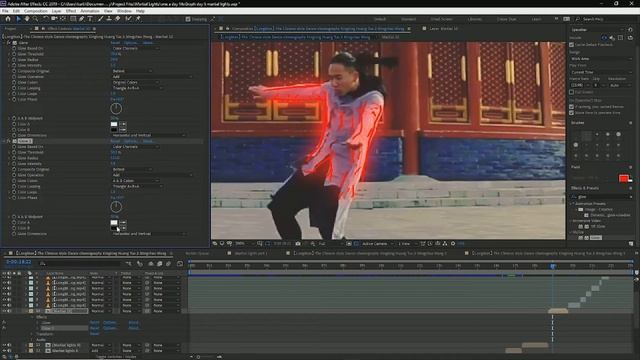Open the File menu
Image resolution: width=640 pixels, height=360 pixels.
tap(5, 11)
